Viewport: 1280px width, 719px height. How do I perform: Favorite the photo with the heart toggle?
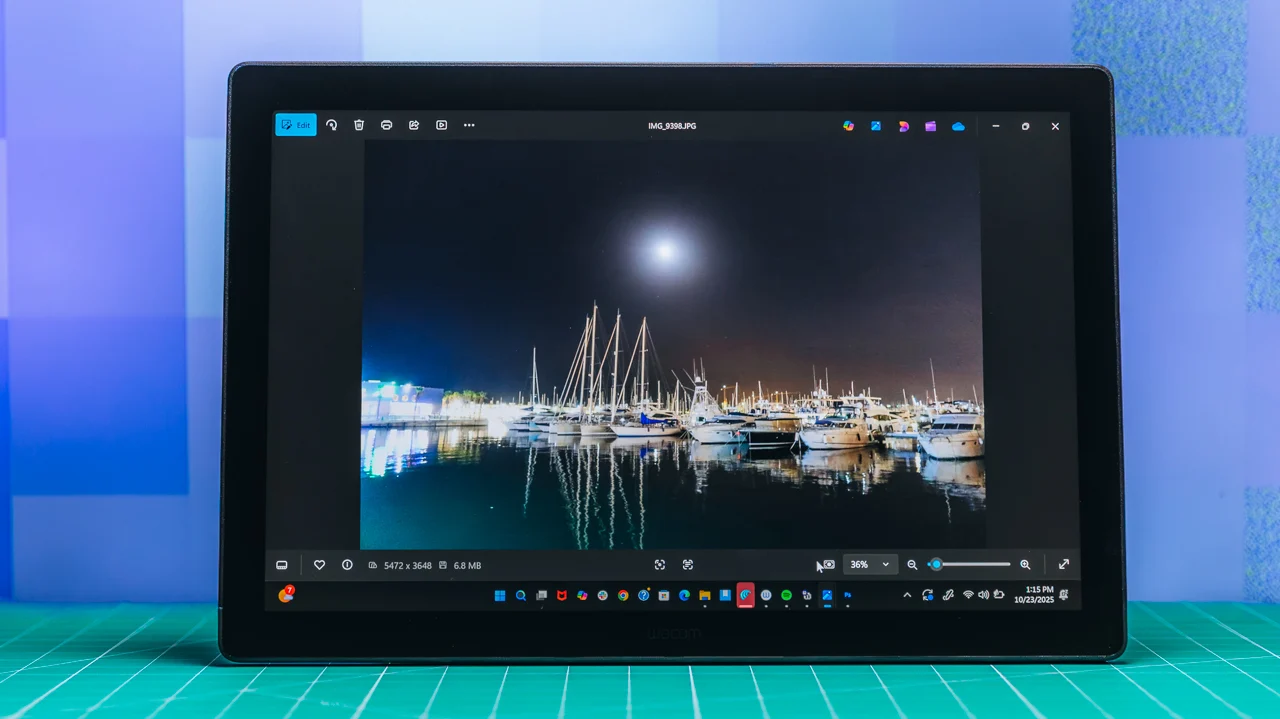(x=319, y=565)
